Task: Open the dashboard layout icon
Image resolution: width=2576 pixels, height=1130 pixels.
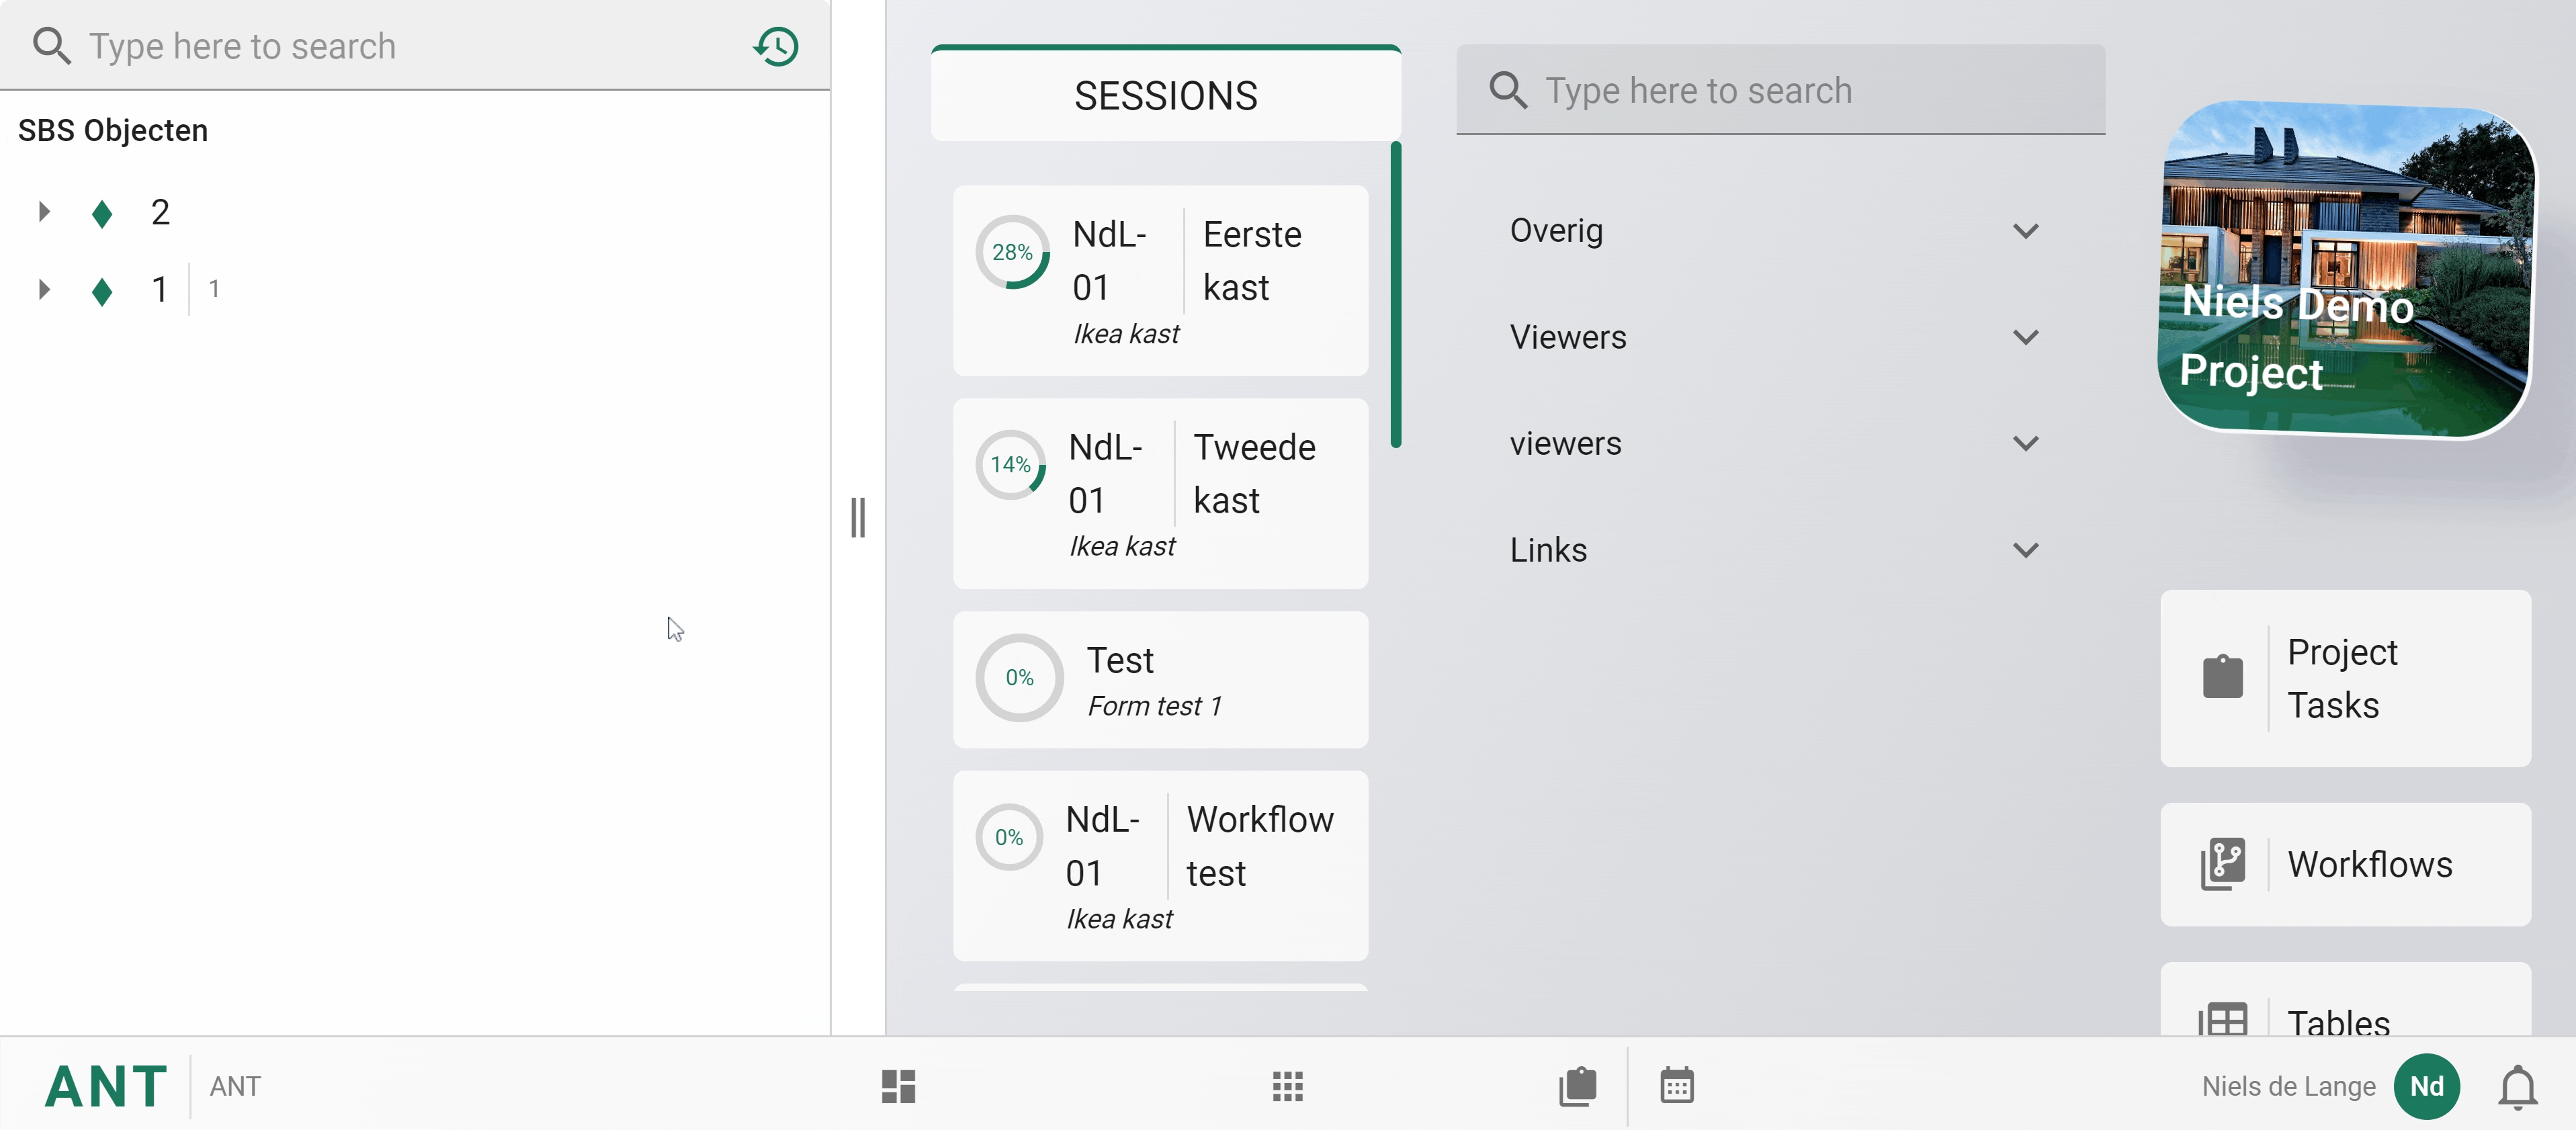Action: 898,1086
